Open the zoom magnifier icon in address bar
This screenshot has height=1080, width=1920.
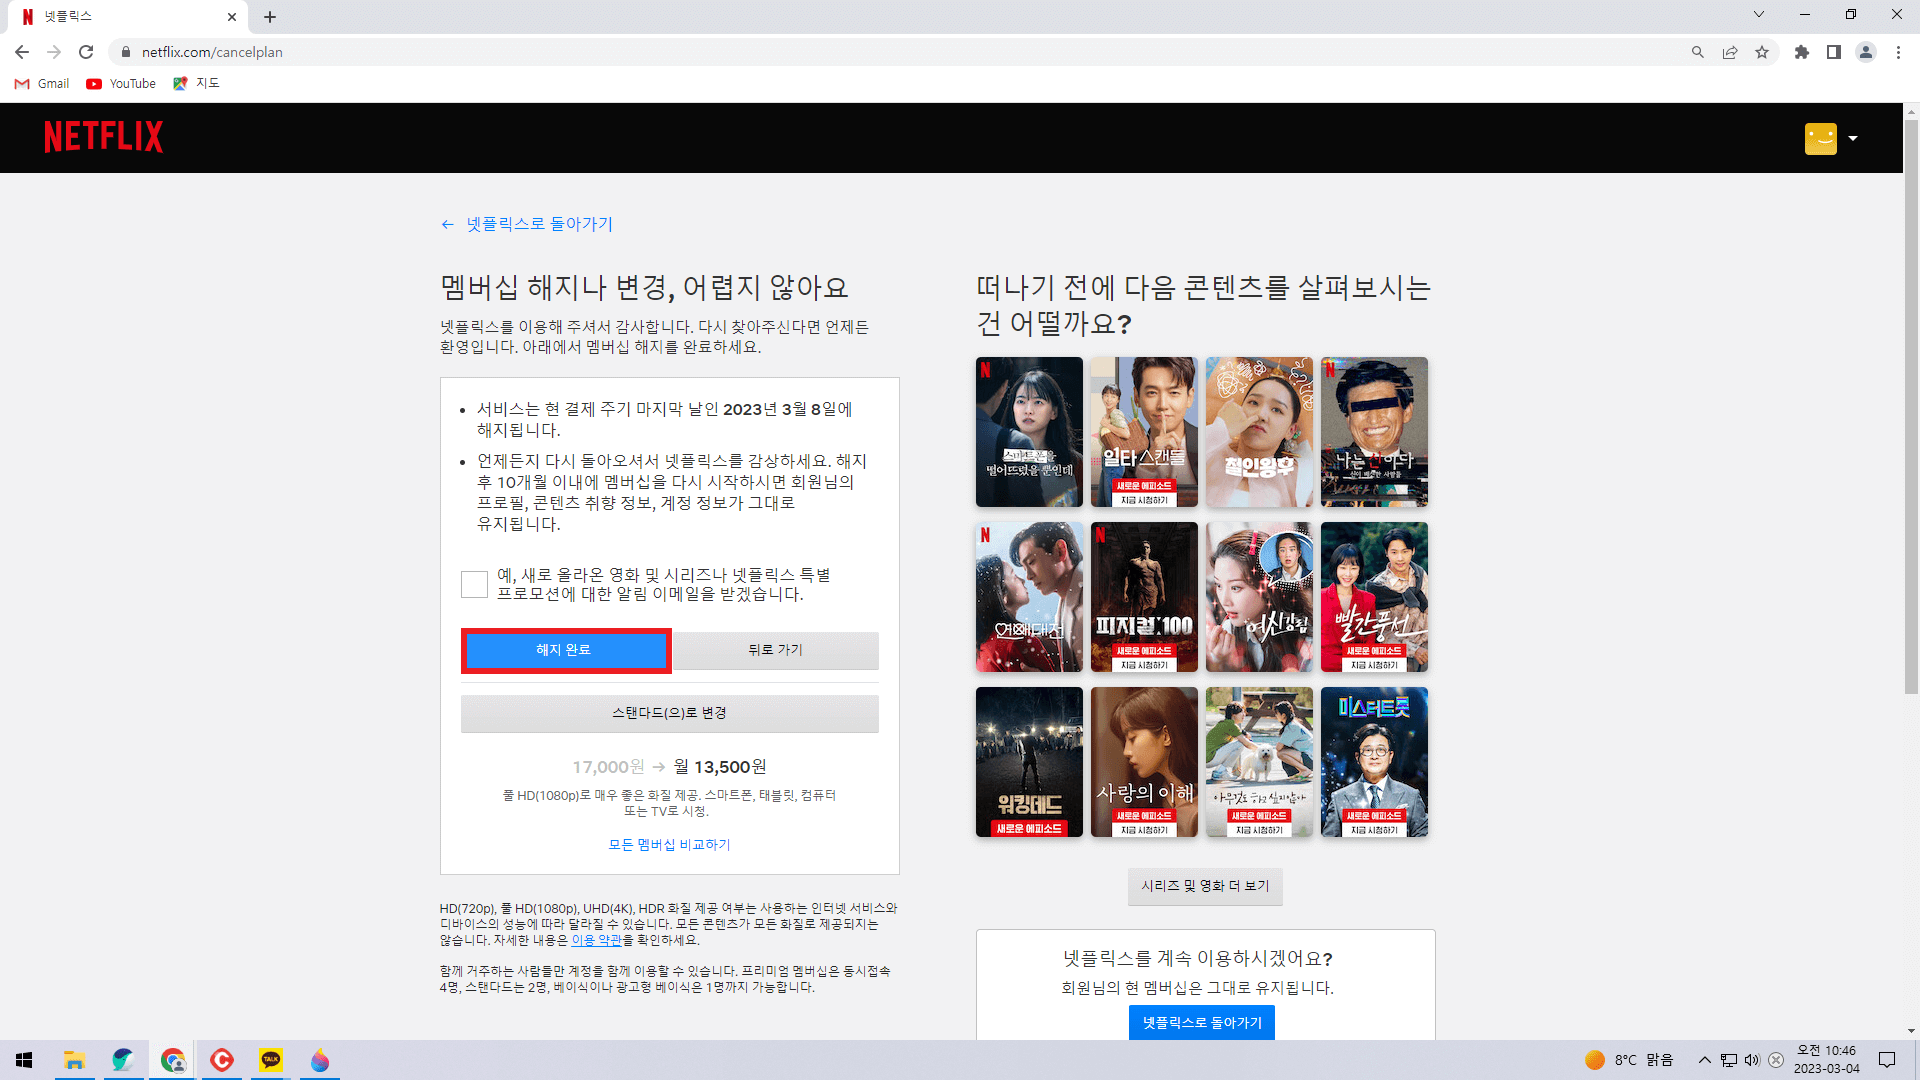[1697, 52]
